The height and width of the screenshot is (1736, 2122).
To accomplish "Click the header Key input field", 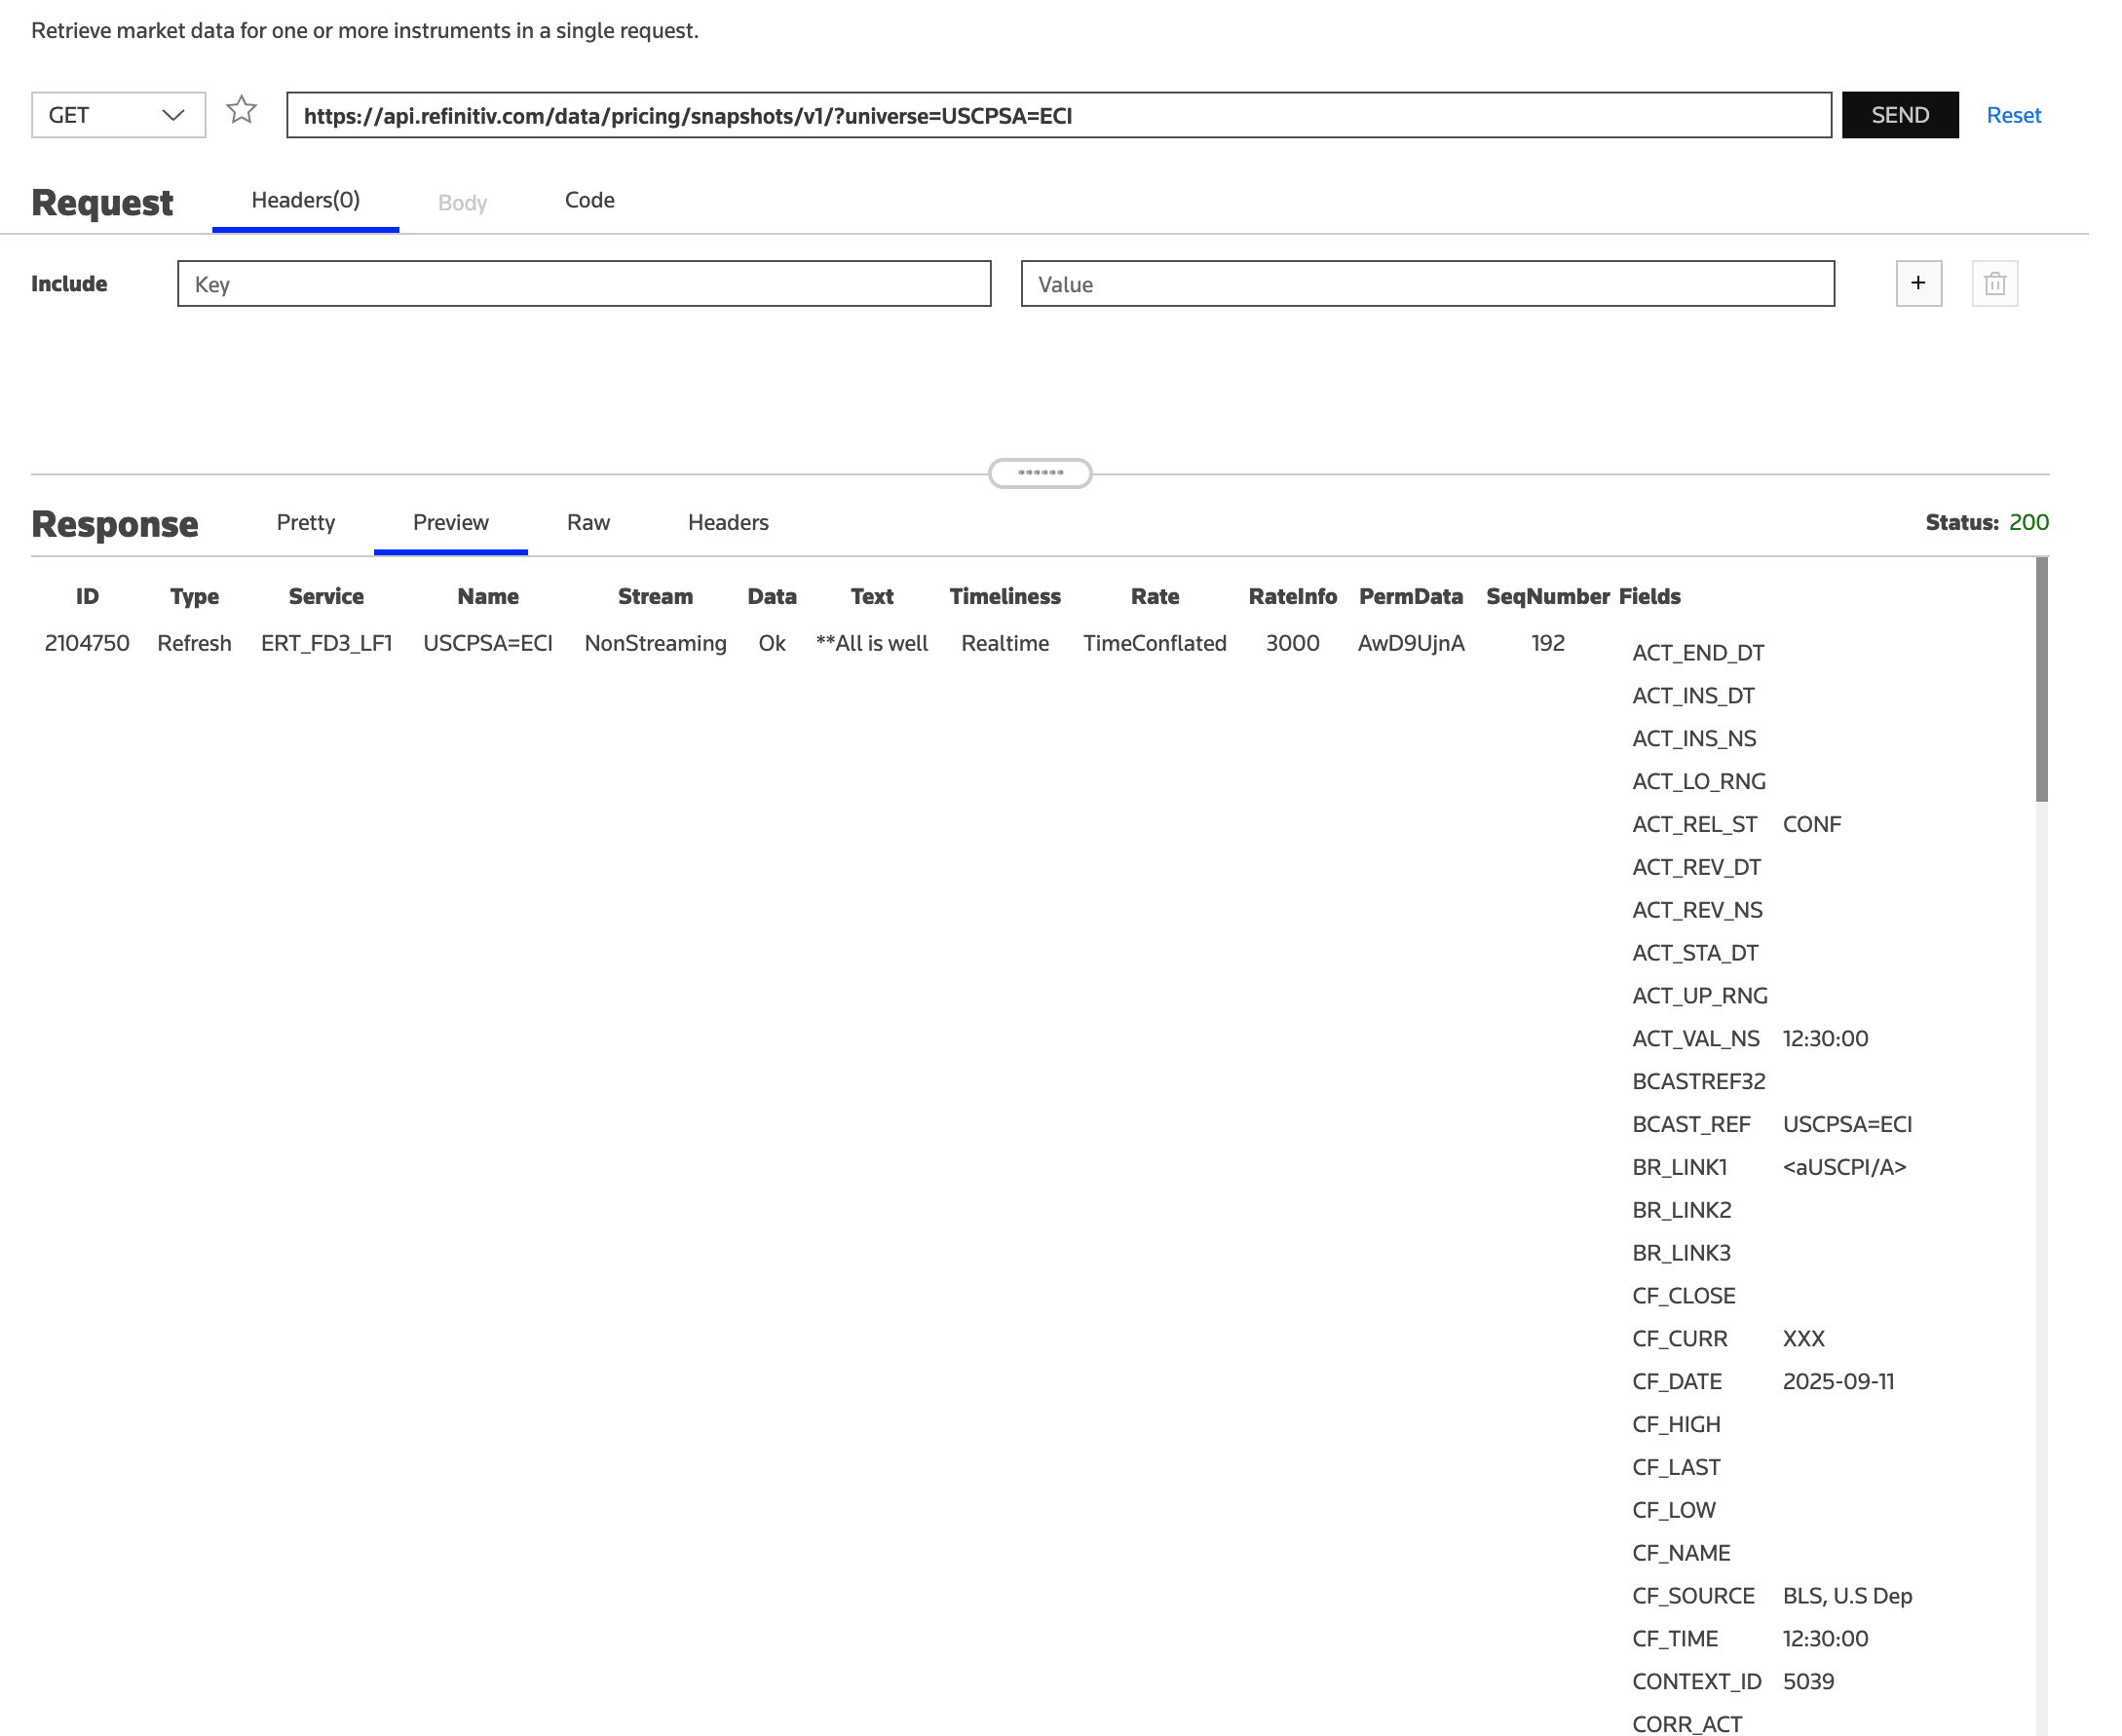I will 583,284.
